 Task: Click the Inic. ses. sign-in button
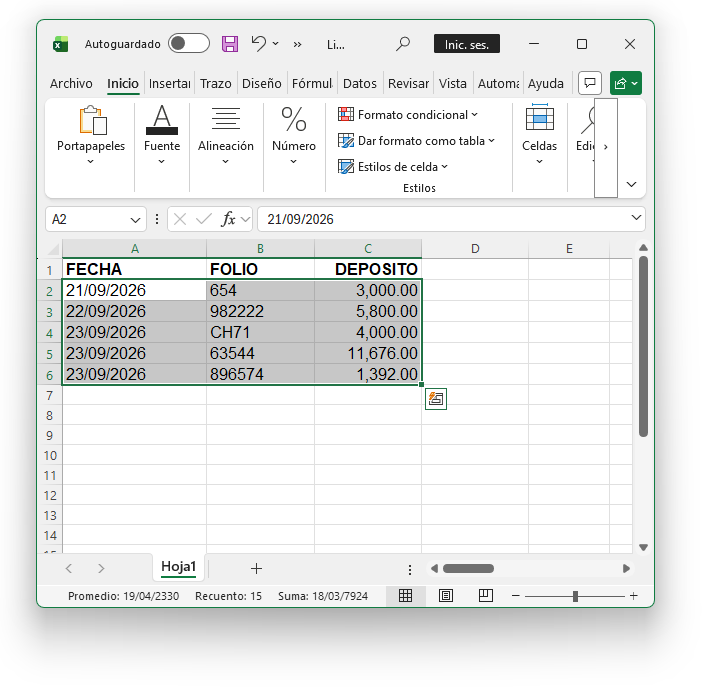click(x=467, y=44)
